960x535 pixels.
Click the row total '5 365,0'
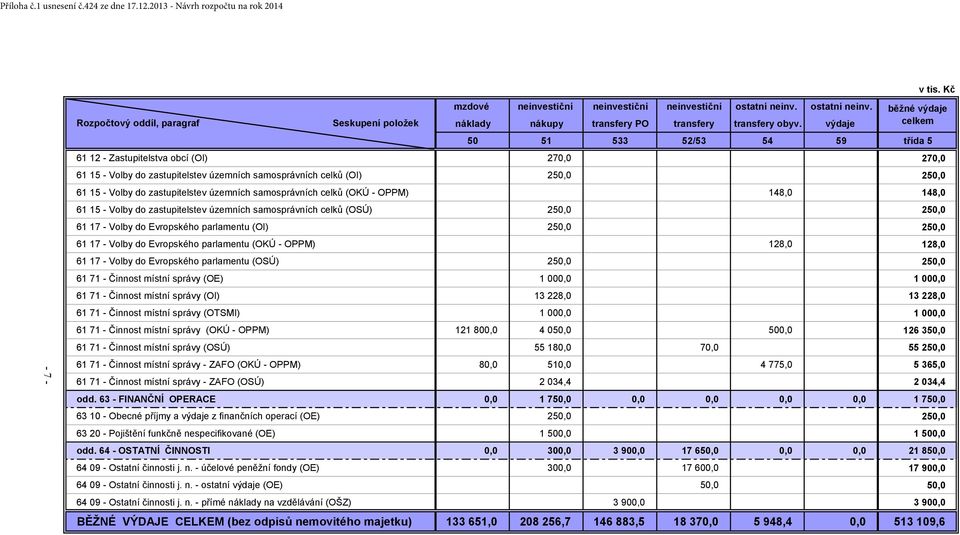point(929,364)
